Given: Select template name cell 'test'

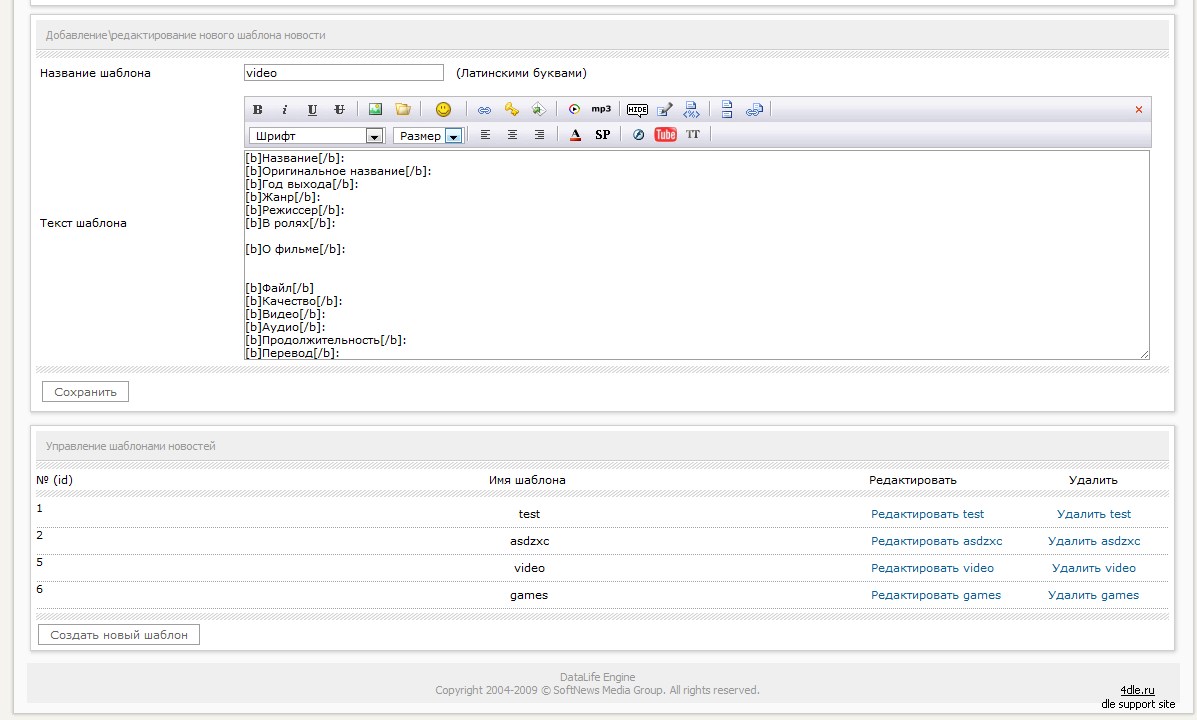Looking at the screenshot, I should tap(529, 514).
